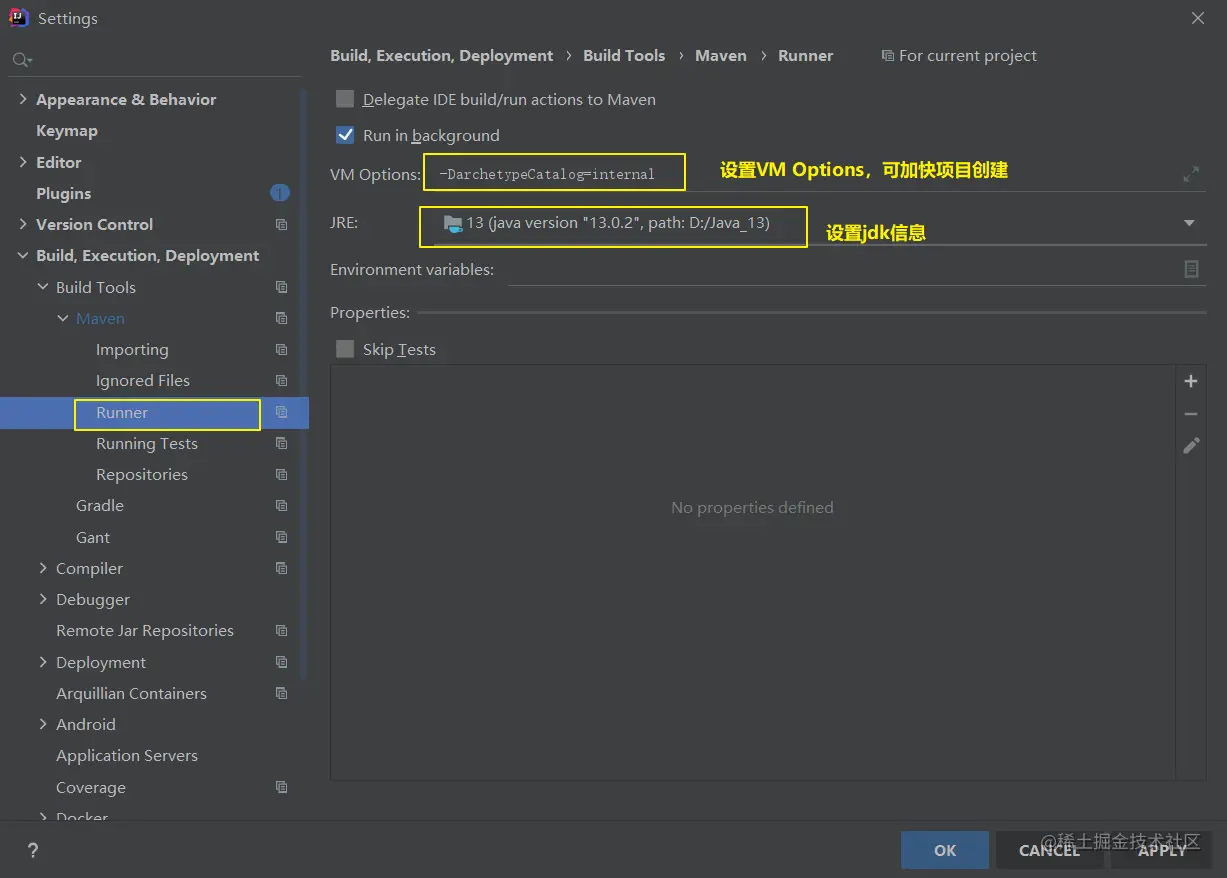Open Remote Jar Repositories settings
Image resolution: width=1227 pixels, height=878 pixels.
coord(145,631)
